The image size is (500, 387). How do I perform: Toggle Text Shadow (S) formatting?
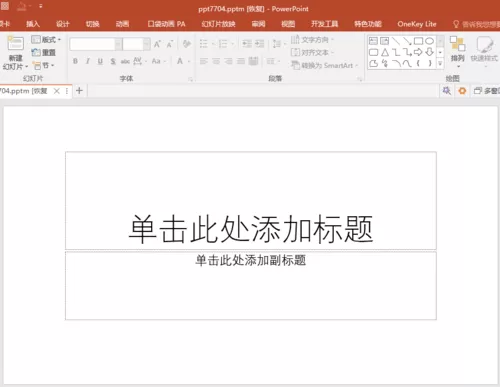pos(113,61)
